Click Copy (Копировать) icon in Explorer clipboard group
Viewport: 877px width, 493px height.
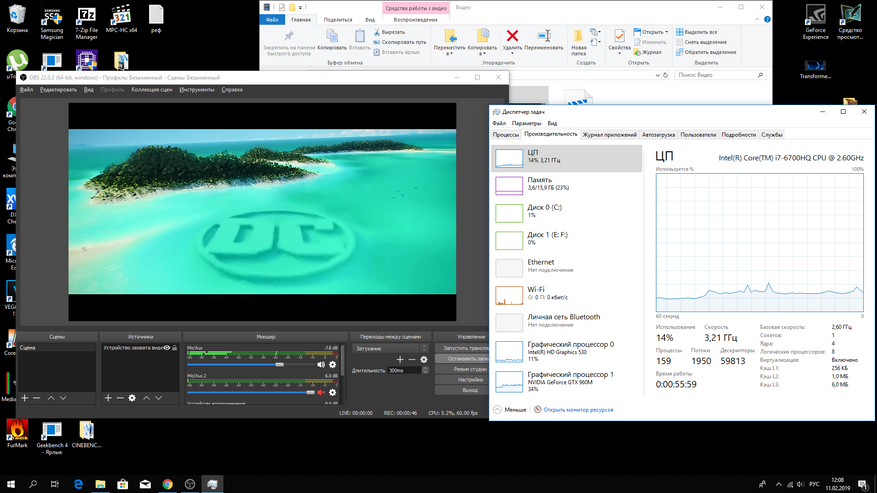click(332, 40)
